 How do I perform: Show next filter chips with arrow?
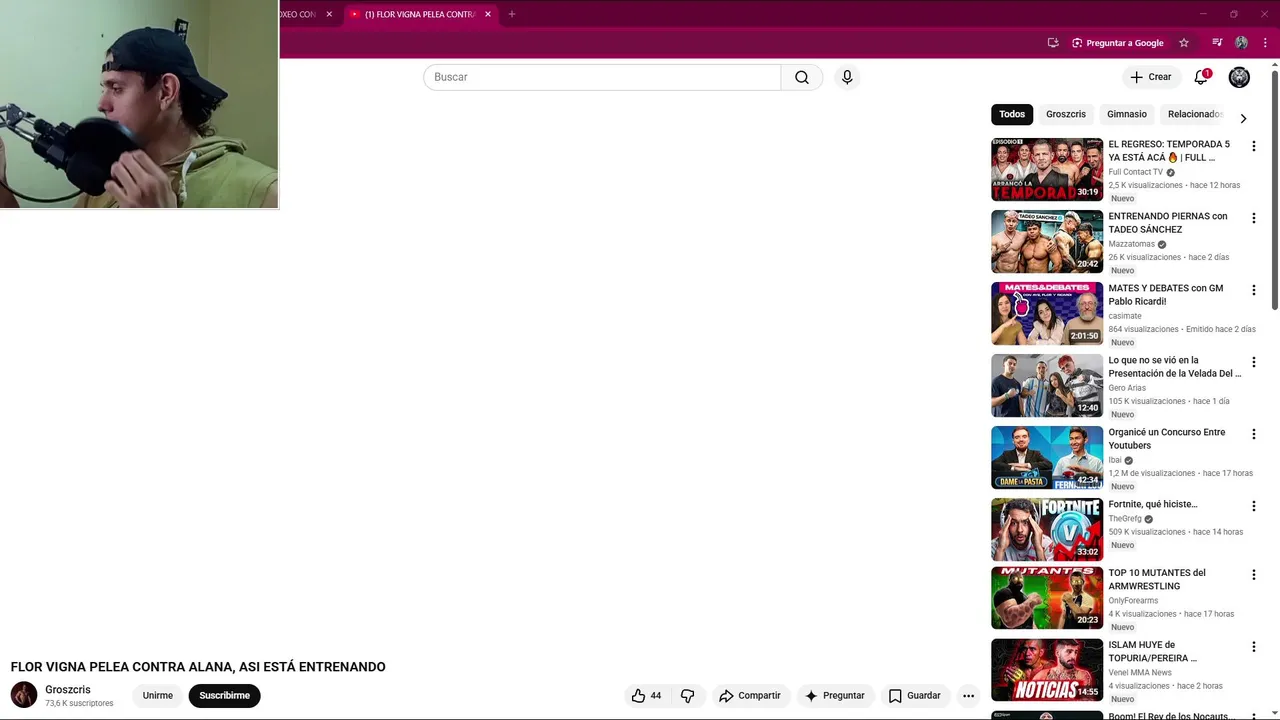coord(1243,118)
